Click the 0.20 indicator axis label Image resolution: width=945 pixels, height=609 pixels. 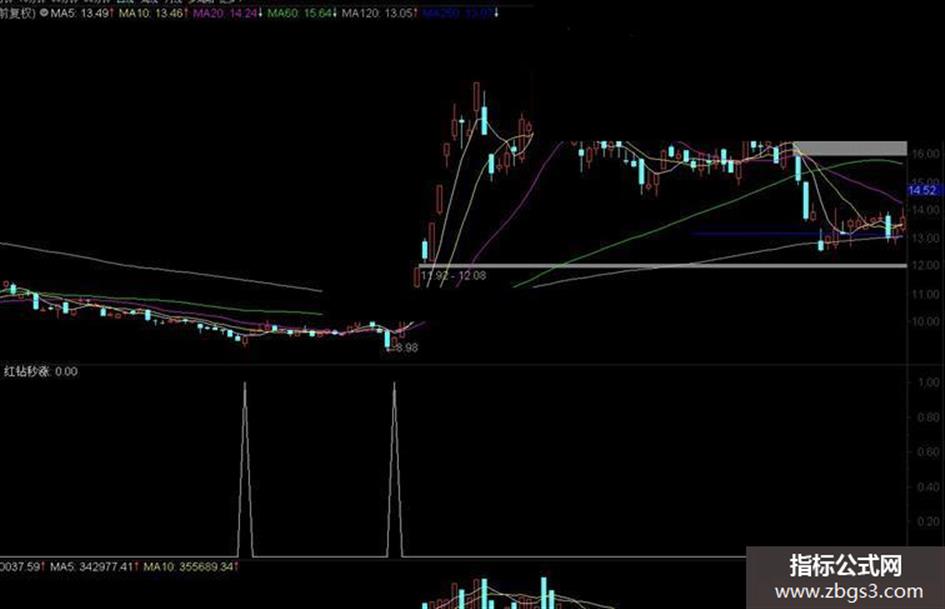(928, 522)
